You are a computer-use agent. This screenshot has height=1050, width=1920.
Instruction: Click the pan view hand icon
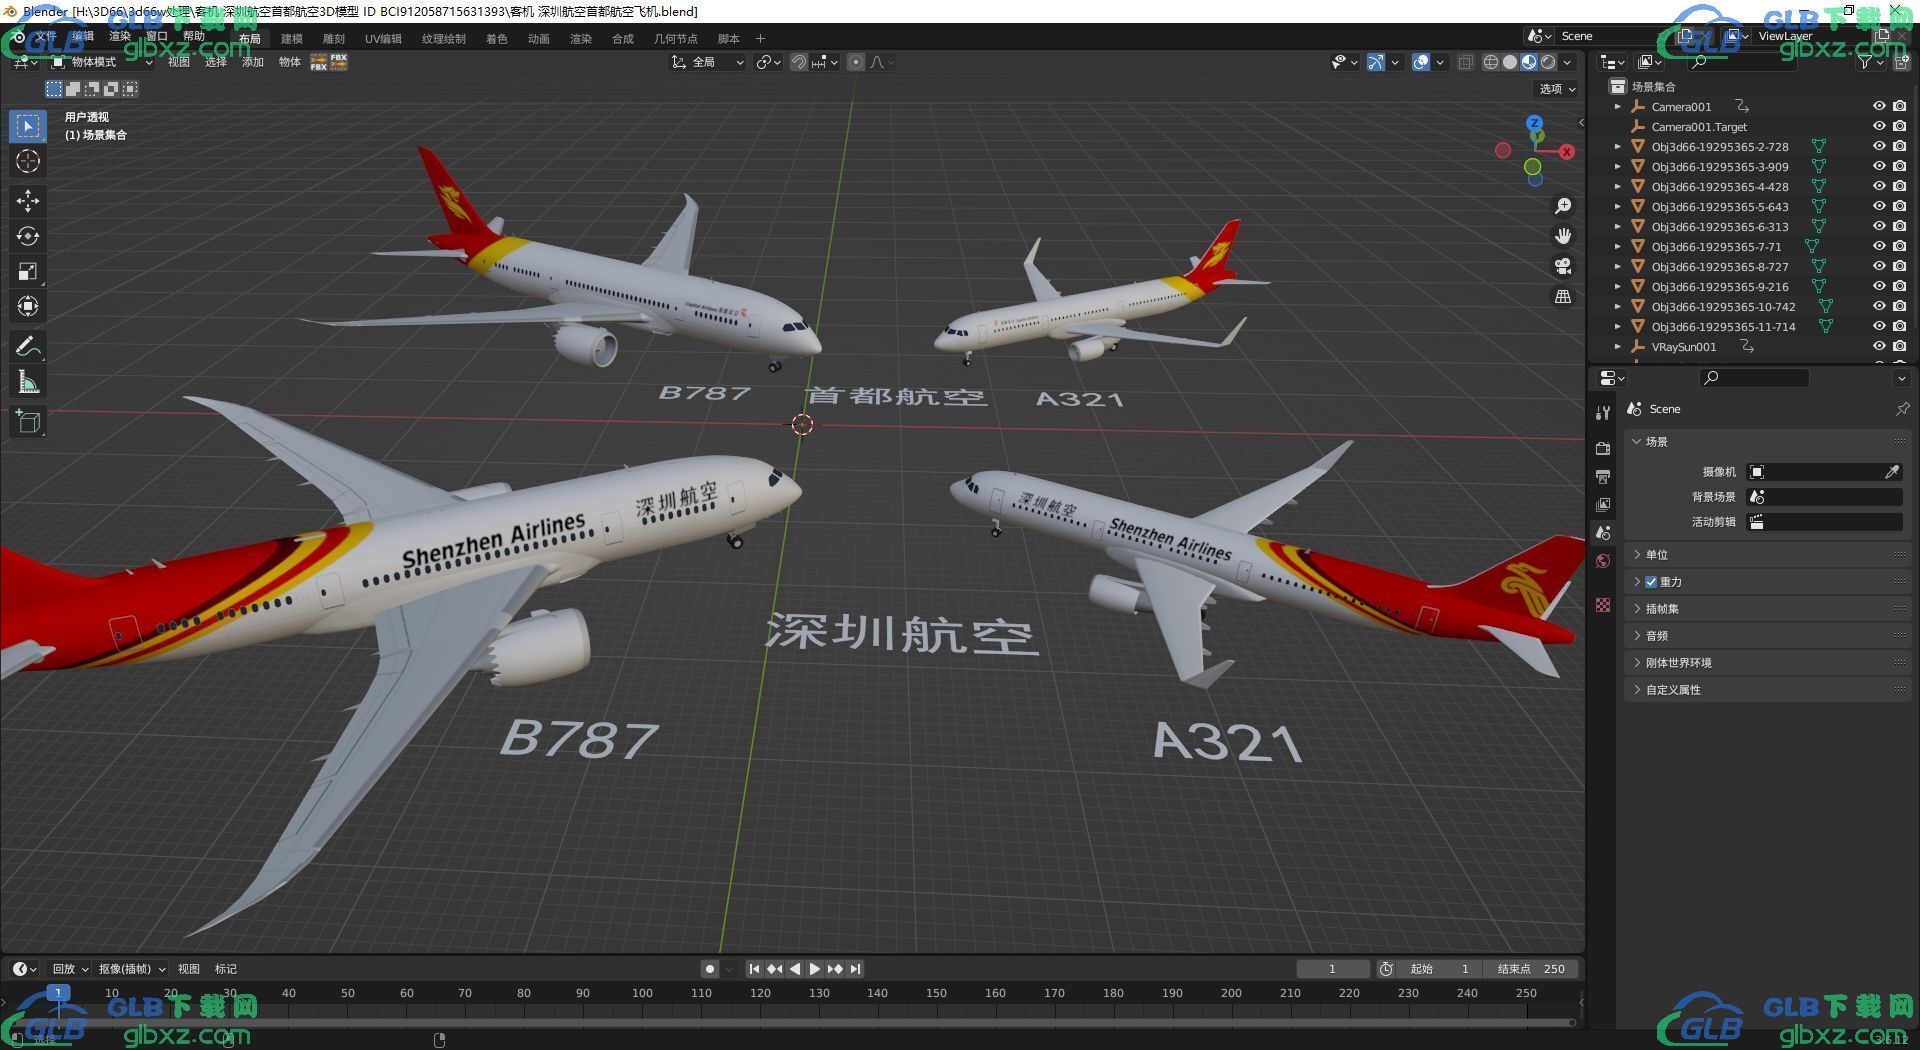click(1563, 236)
